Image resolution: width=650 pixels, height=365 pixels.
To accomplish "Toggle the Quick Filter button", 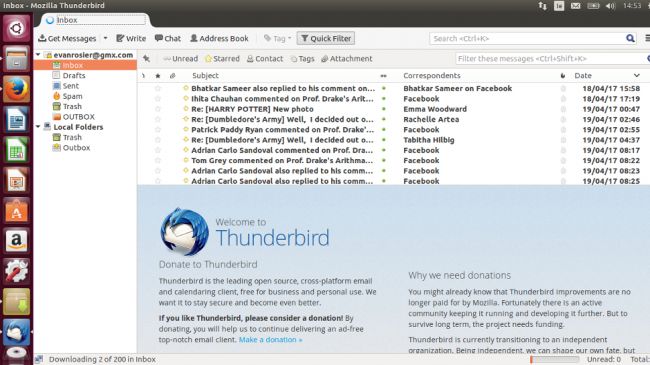I will (326, 39).
